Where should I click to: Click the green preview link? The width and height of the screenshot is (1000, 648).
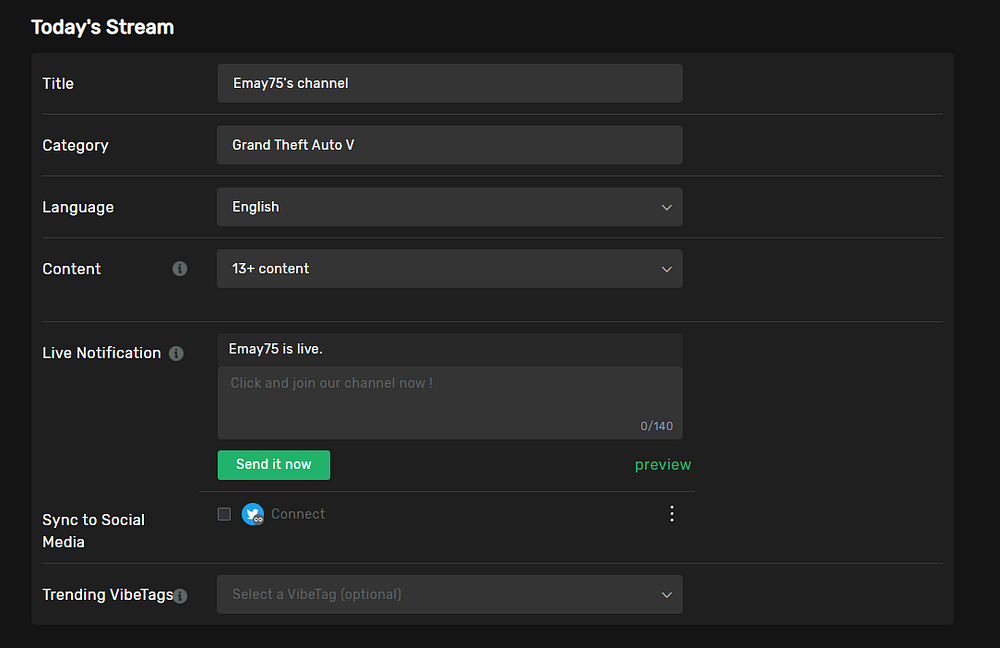coord(662,465)
